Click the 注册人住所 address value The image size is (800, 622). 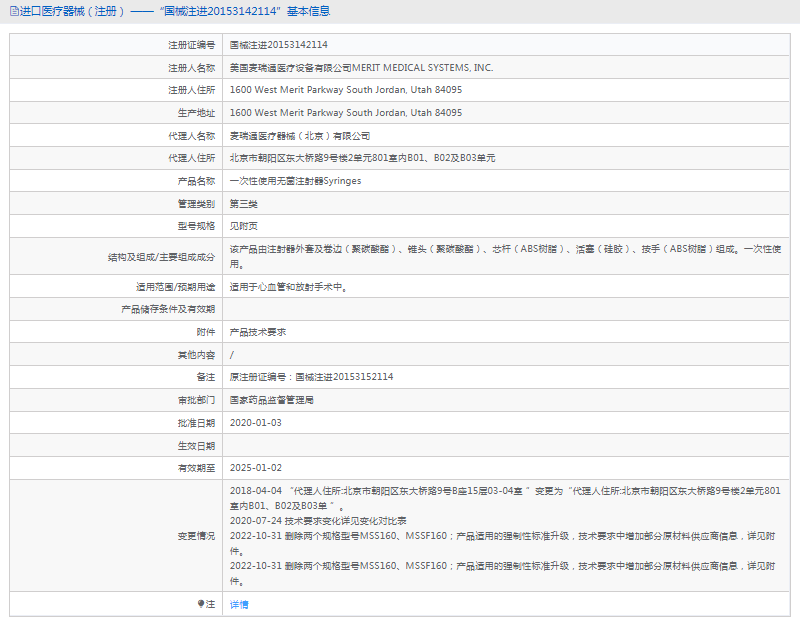(345, 90)
